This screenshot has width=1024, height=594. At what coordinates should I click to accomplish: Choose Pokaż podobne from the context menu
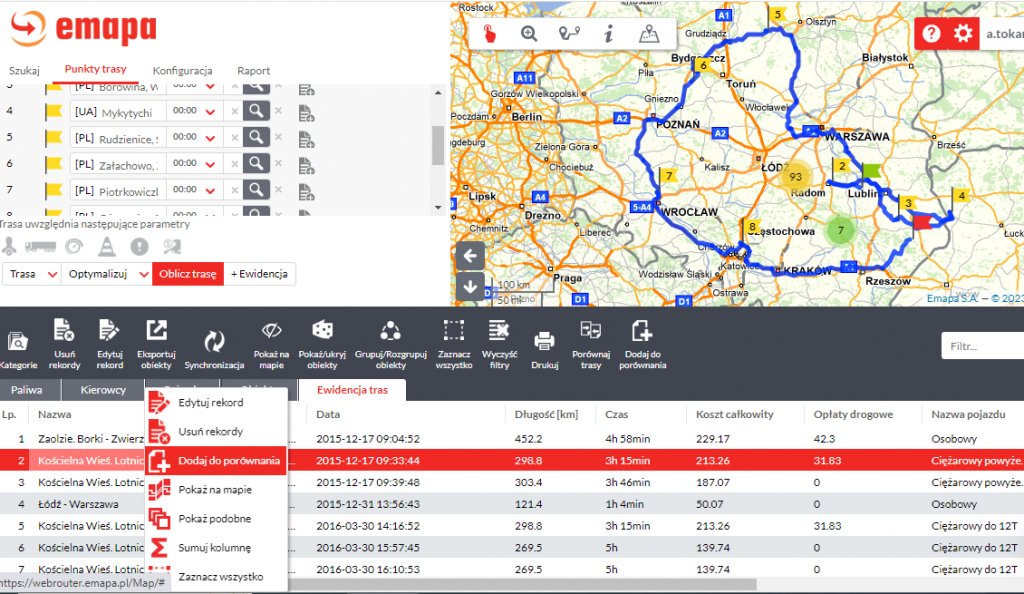click(214, 518)
